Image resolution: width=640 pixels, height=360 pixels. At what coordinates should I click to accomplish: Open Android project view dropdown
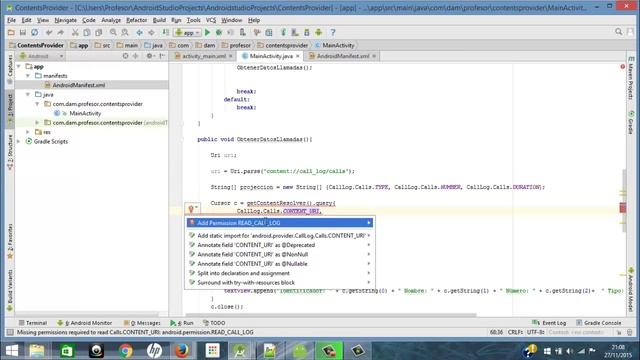click(41, 56)
